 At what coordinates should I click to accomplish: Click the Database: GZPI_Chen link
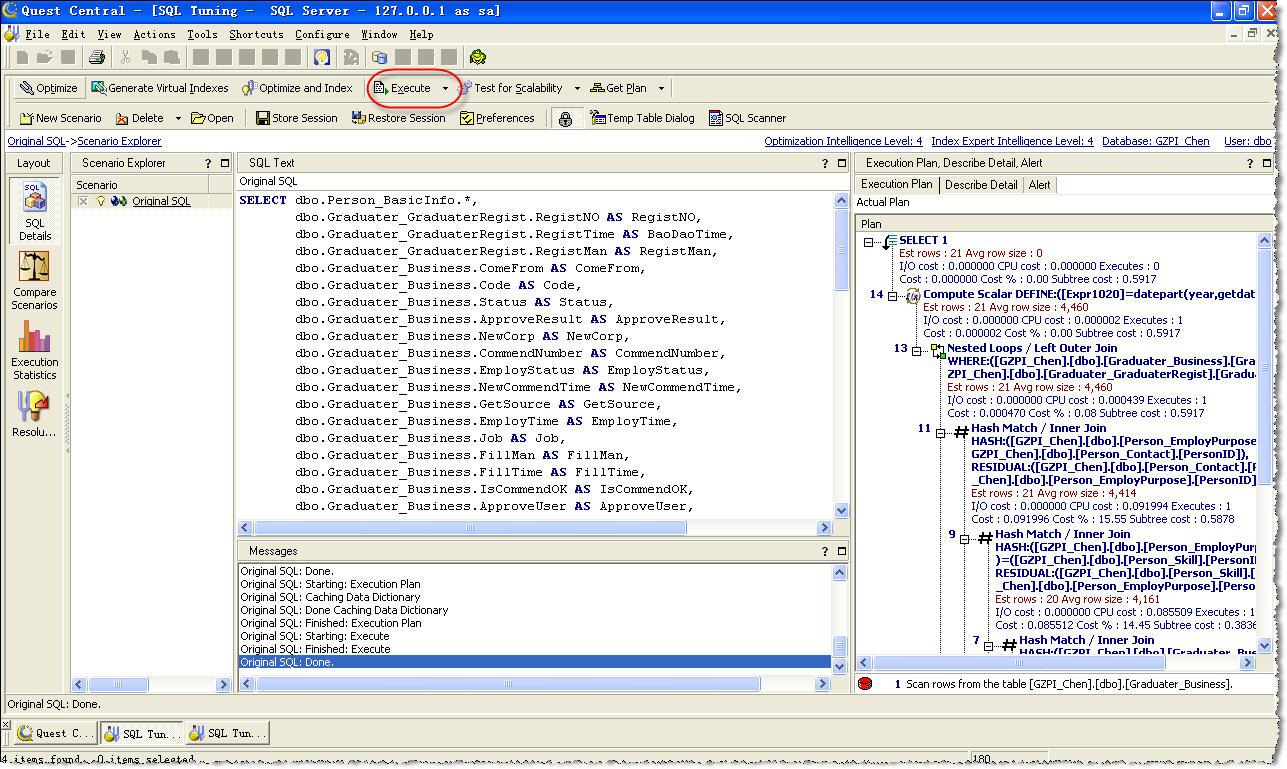click(1155, 142)
